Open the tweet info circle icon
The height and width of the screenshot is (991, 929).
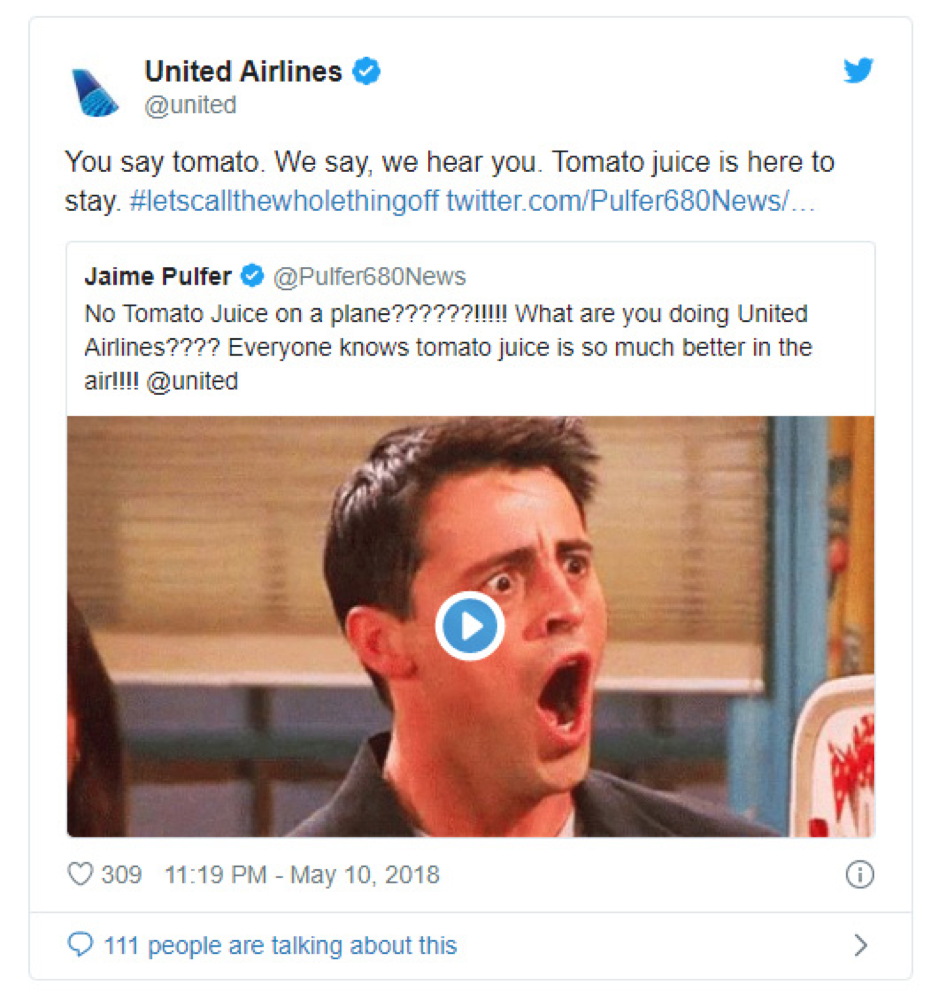(859, 875)
